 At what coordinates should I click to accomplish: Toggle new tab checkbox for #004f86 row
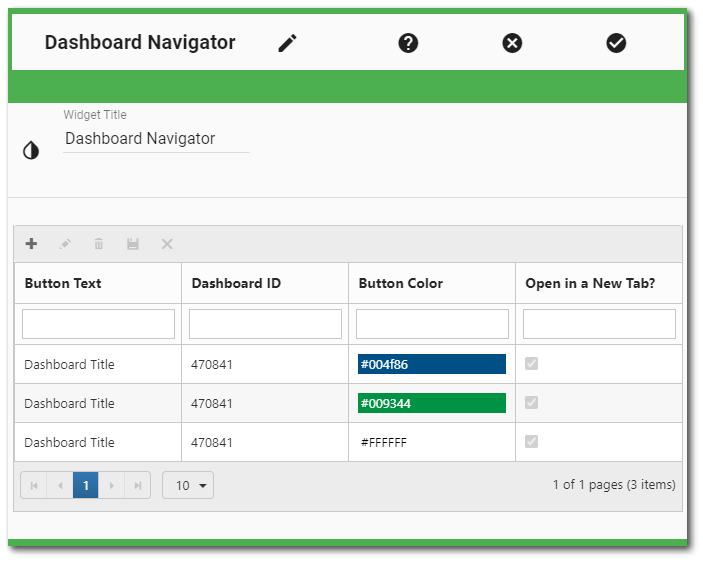[x=531, y=363]
